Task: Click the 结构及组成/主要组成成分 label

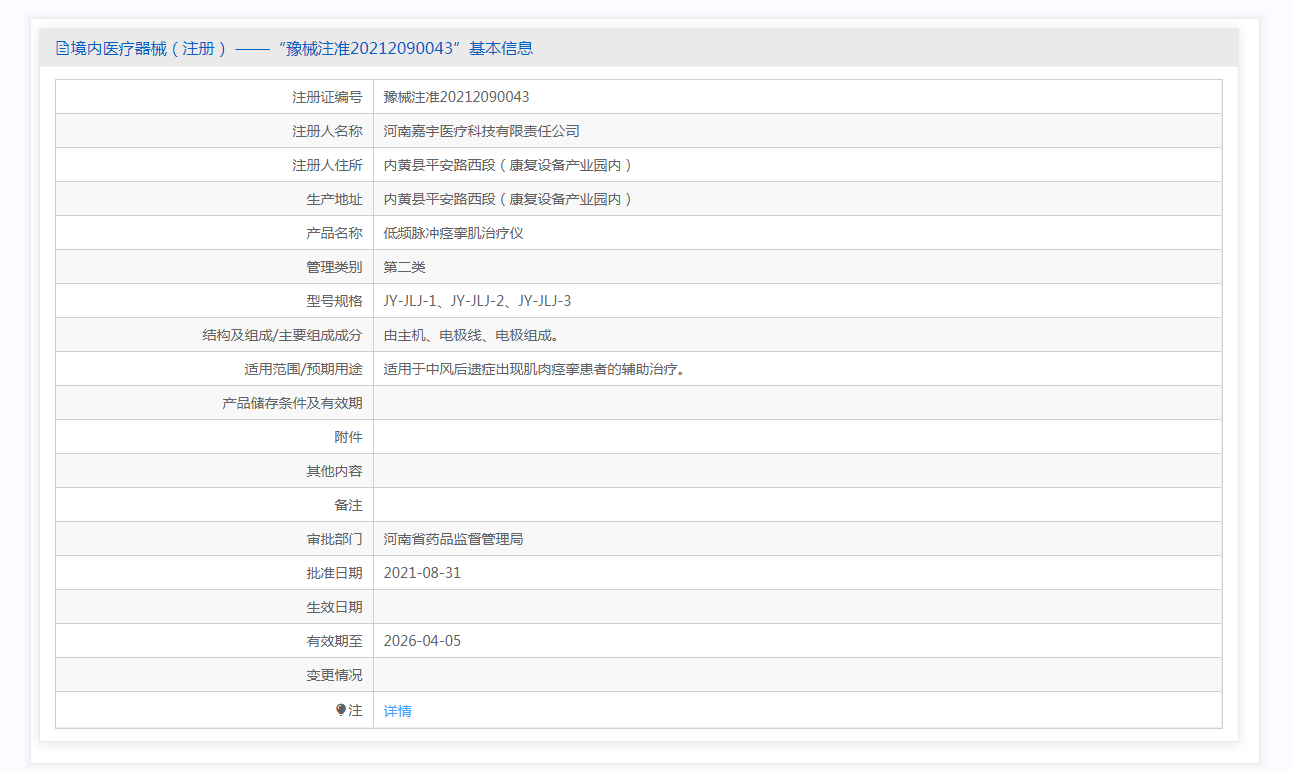Action: click(x=282, y=335)
